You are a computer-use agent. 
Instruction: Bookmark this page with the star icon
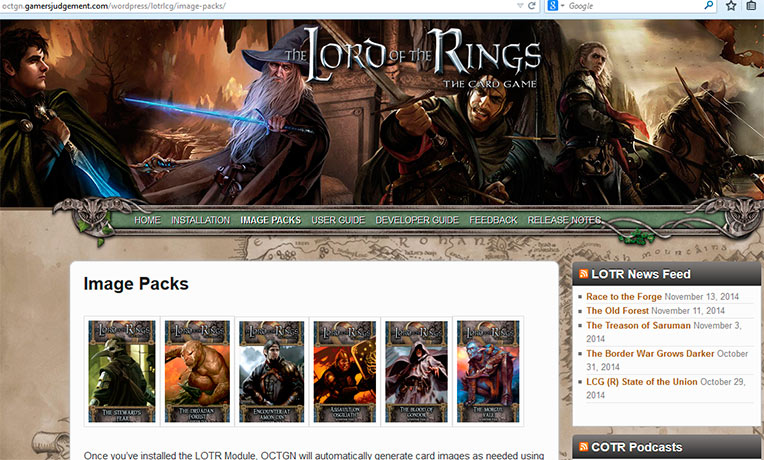[731, 6]
